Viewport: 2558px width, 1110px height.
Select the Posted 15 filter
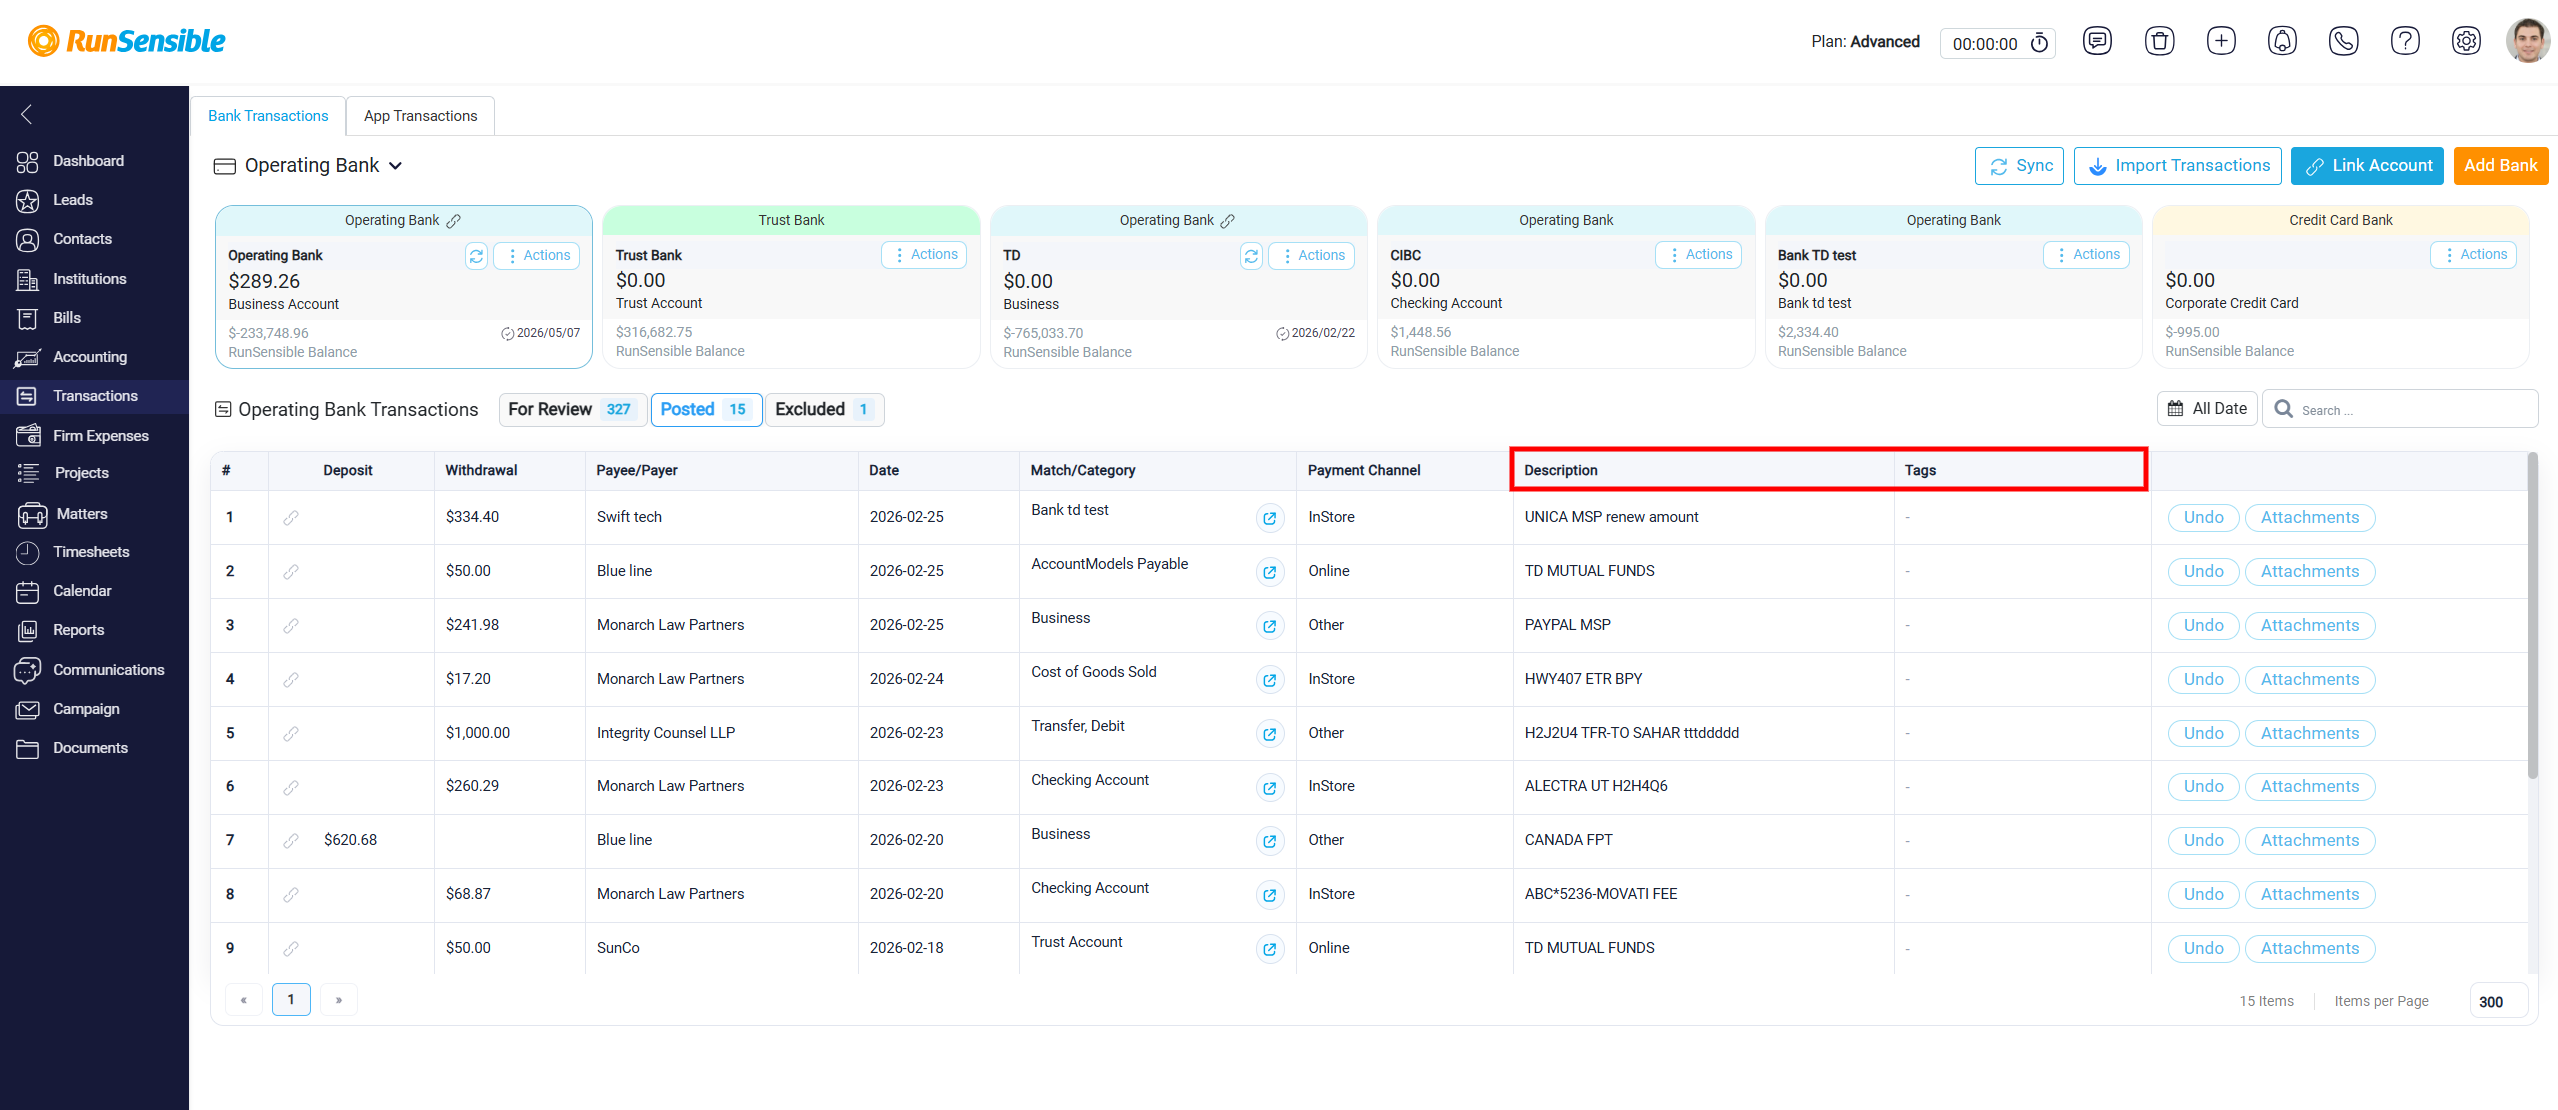pos(706,409)
